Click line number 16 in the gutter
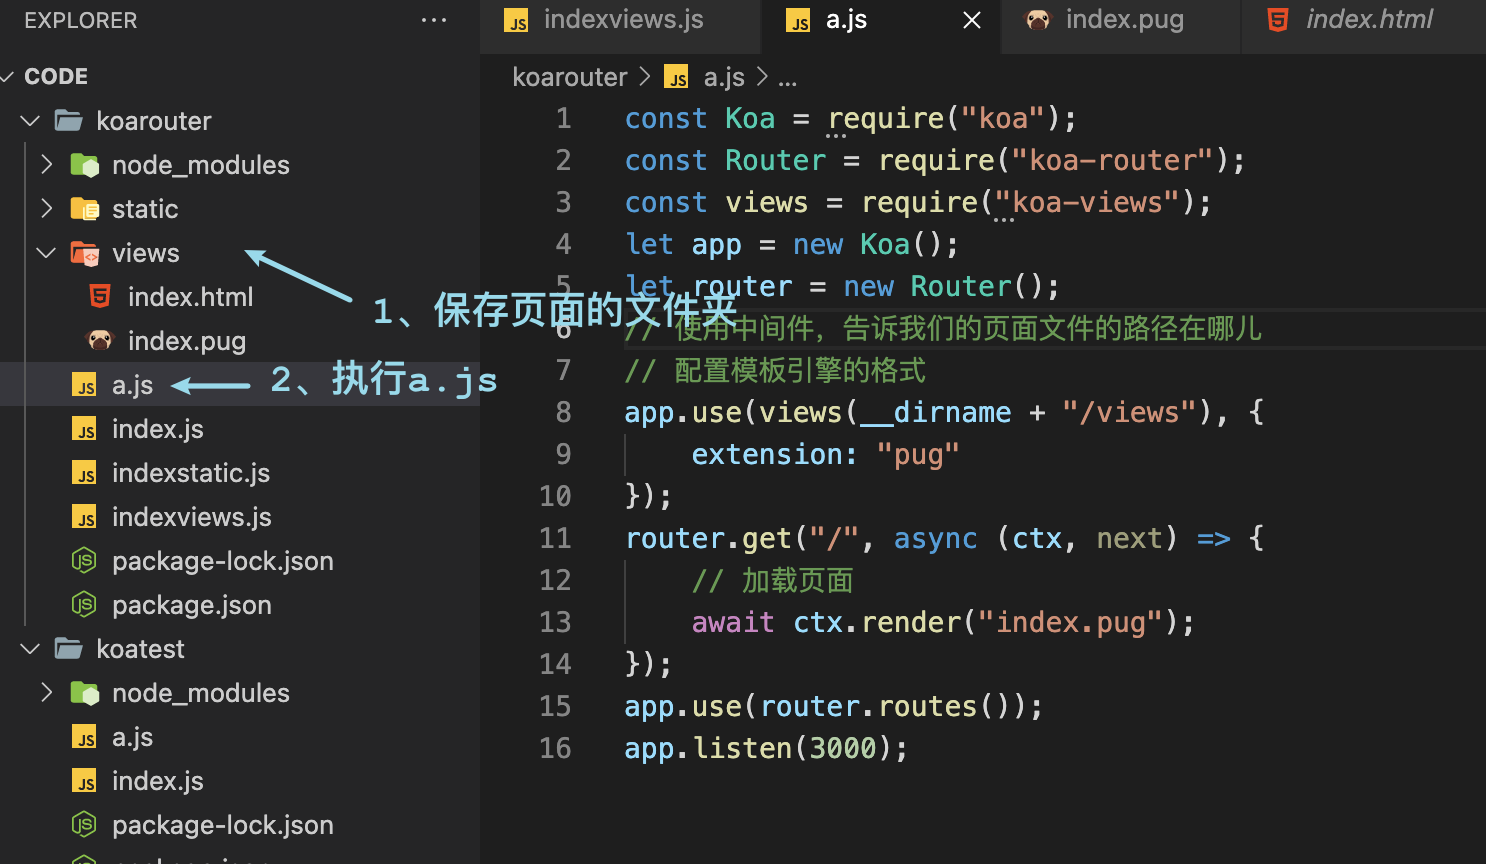Viewport: 1486px width, 864px height. point(555,748)
